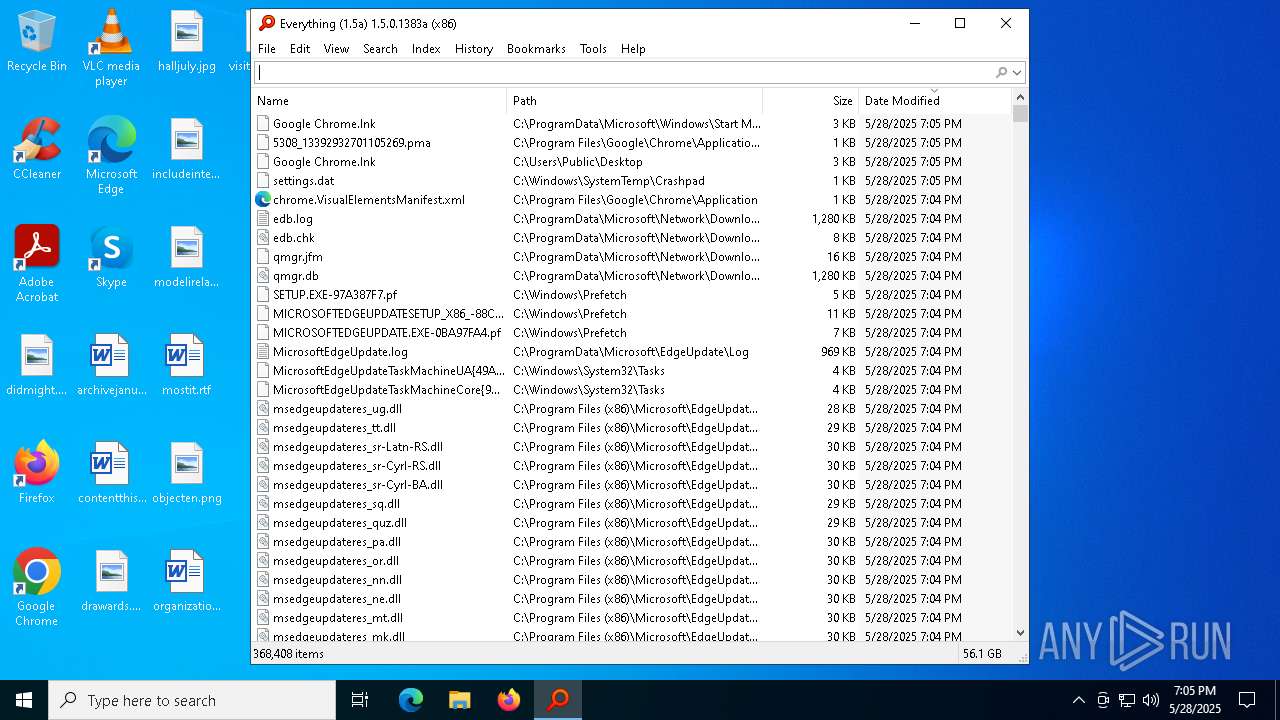Select msedgeupdateres_mt.dll in results
Image resolution: width=1280 pixels, height=720 pixels.
pyautogui.click(x=632, y=618)
